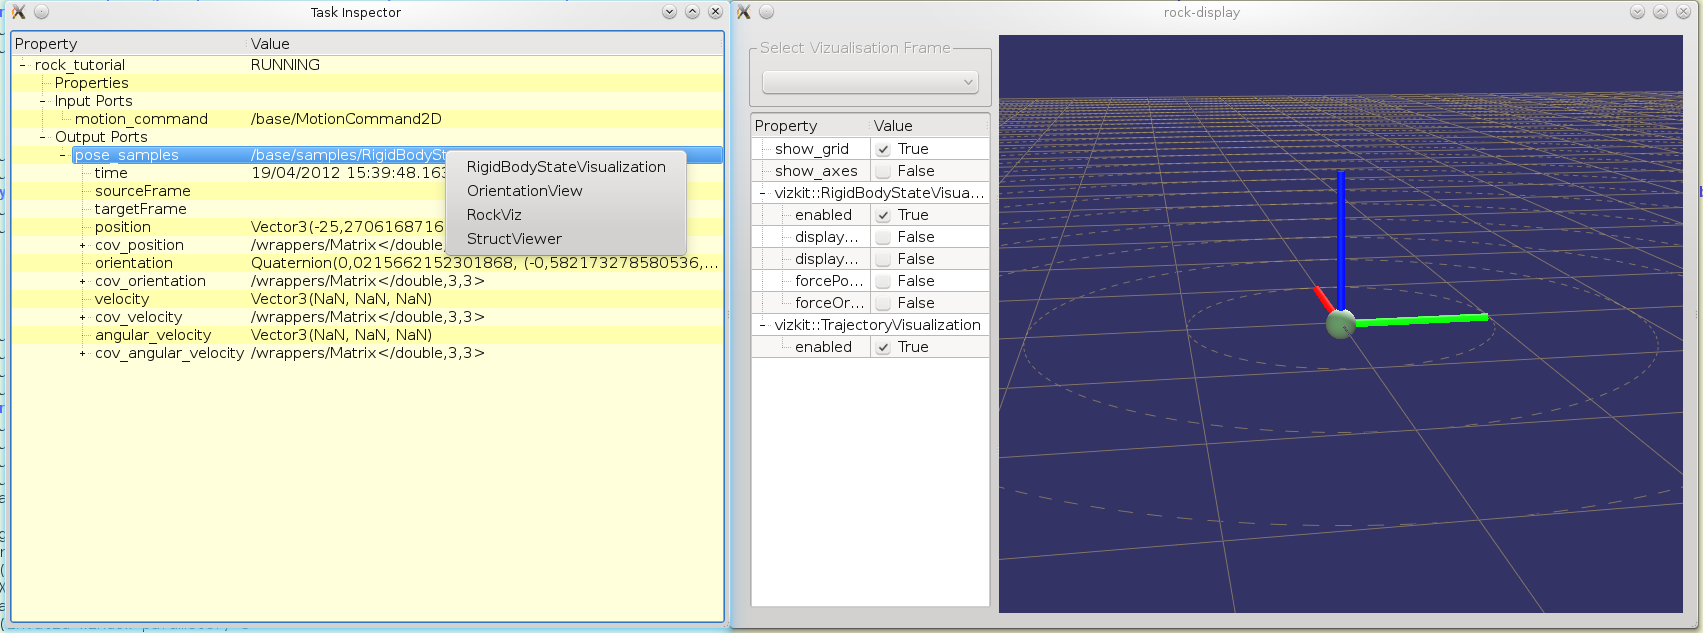Select the motion_command input port row
Viewport: 1703px width, 633px height.
[141, 119]
